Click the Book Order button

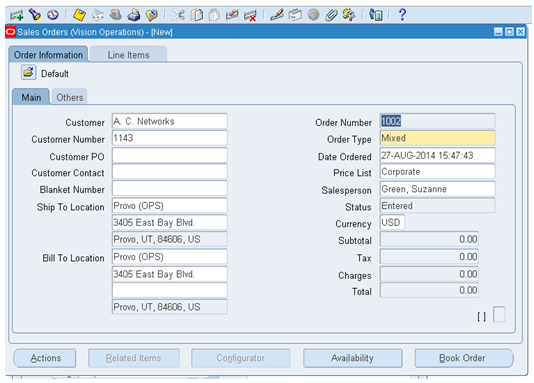point(464,358)
